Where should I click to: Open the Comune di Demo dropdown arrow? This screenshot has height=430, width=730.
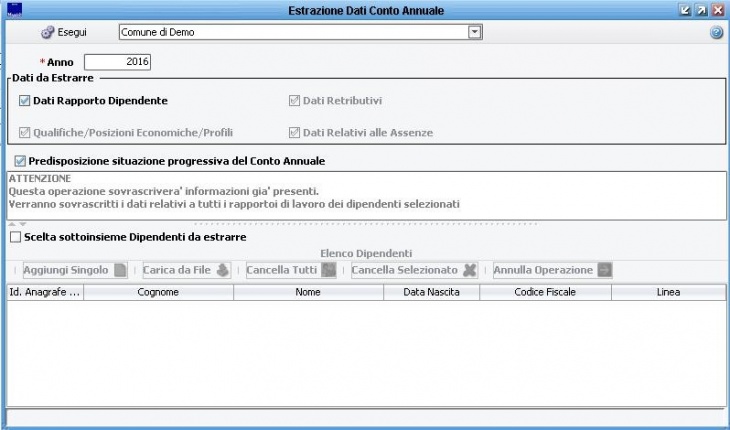474,32
